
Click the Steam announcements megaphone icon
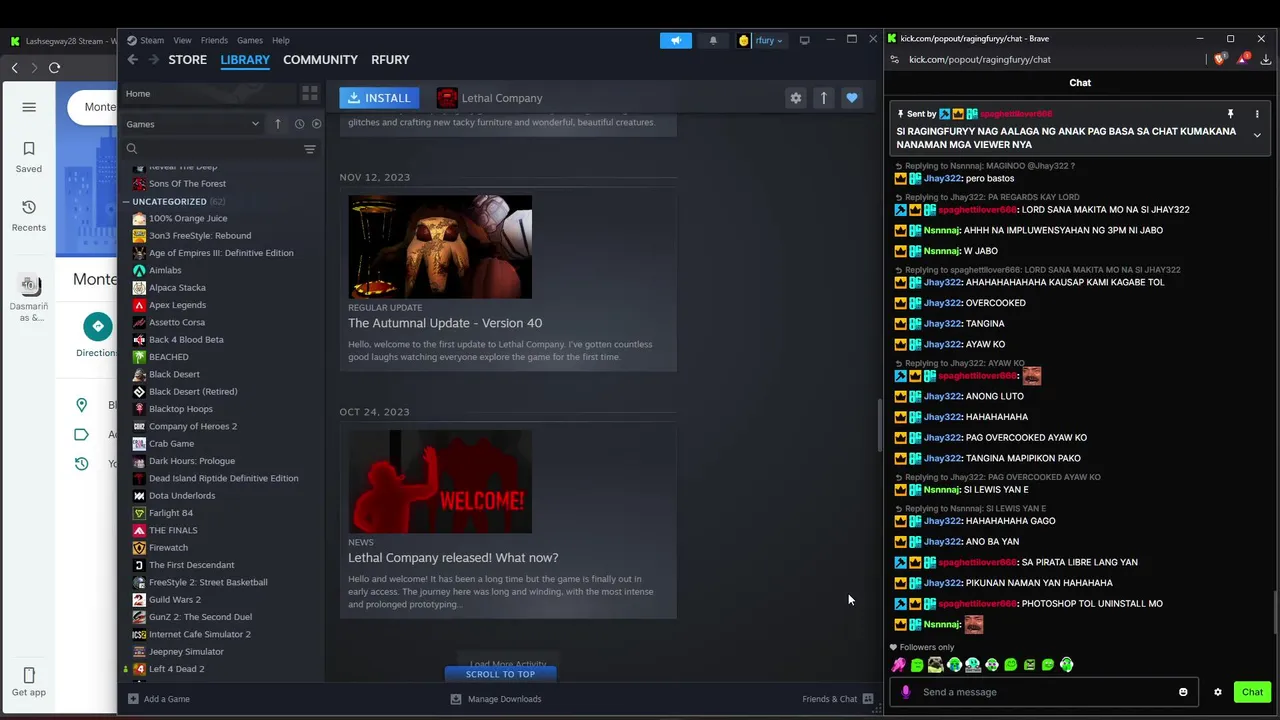[676, 40]
